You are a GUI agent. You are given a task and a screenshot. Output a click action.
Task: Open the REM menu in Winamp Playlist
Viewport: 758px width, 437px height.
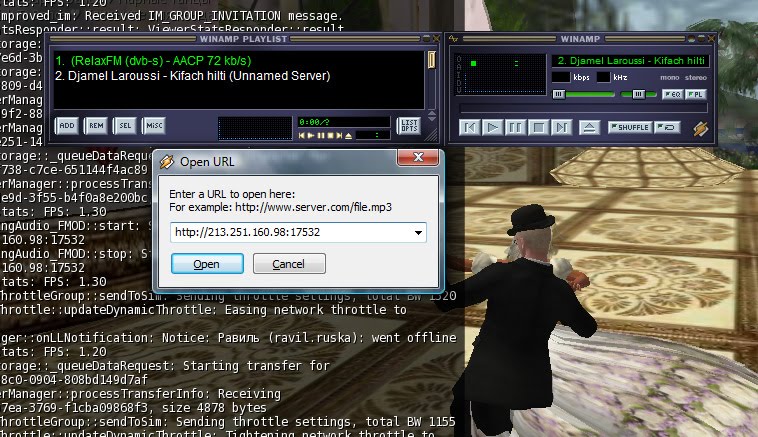96,126
